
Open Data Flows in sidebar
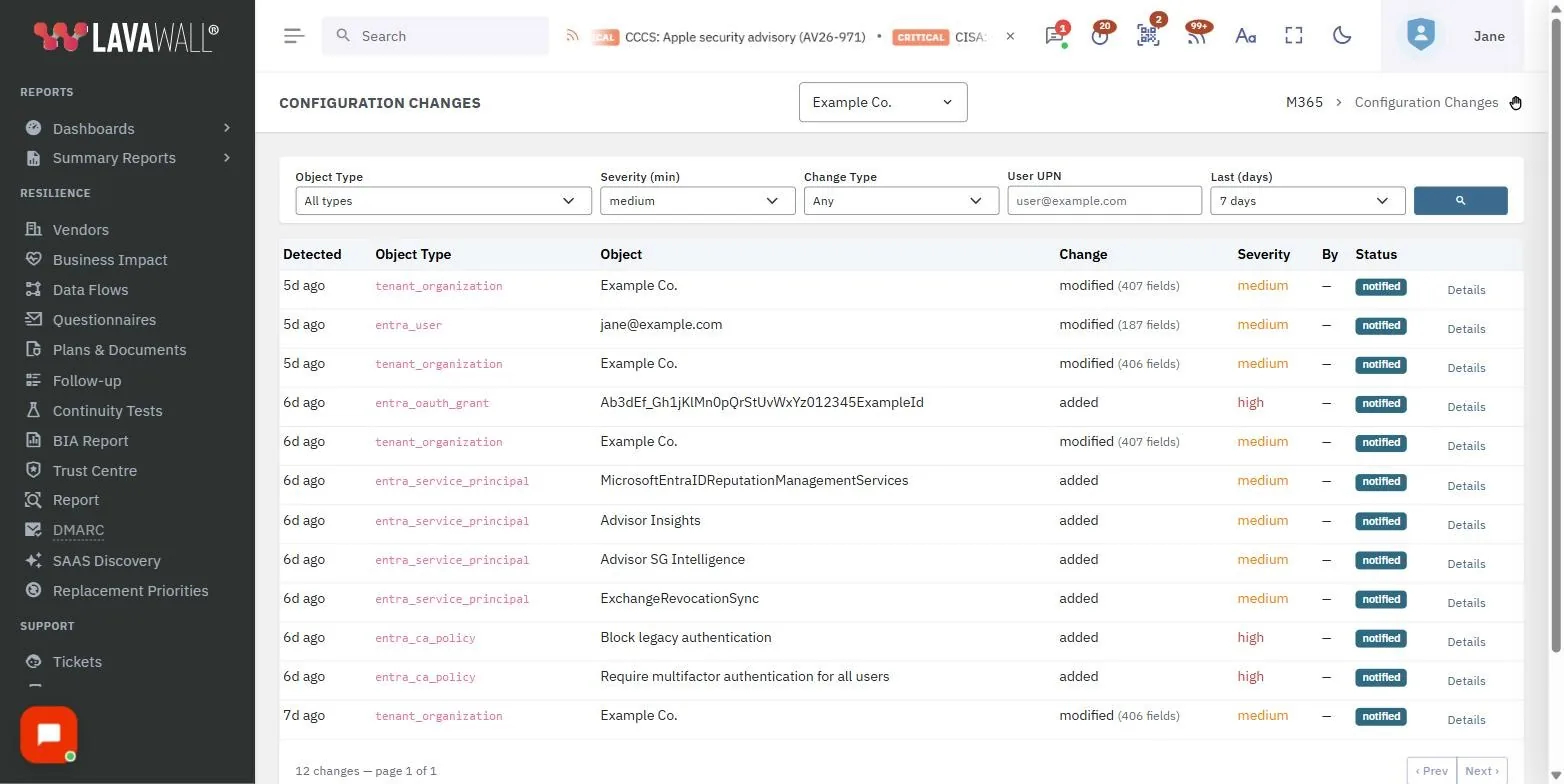pyautogui.click(x=90, y=290)
